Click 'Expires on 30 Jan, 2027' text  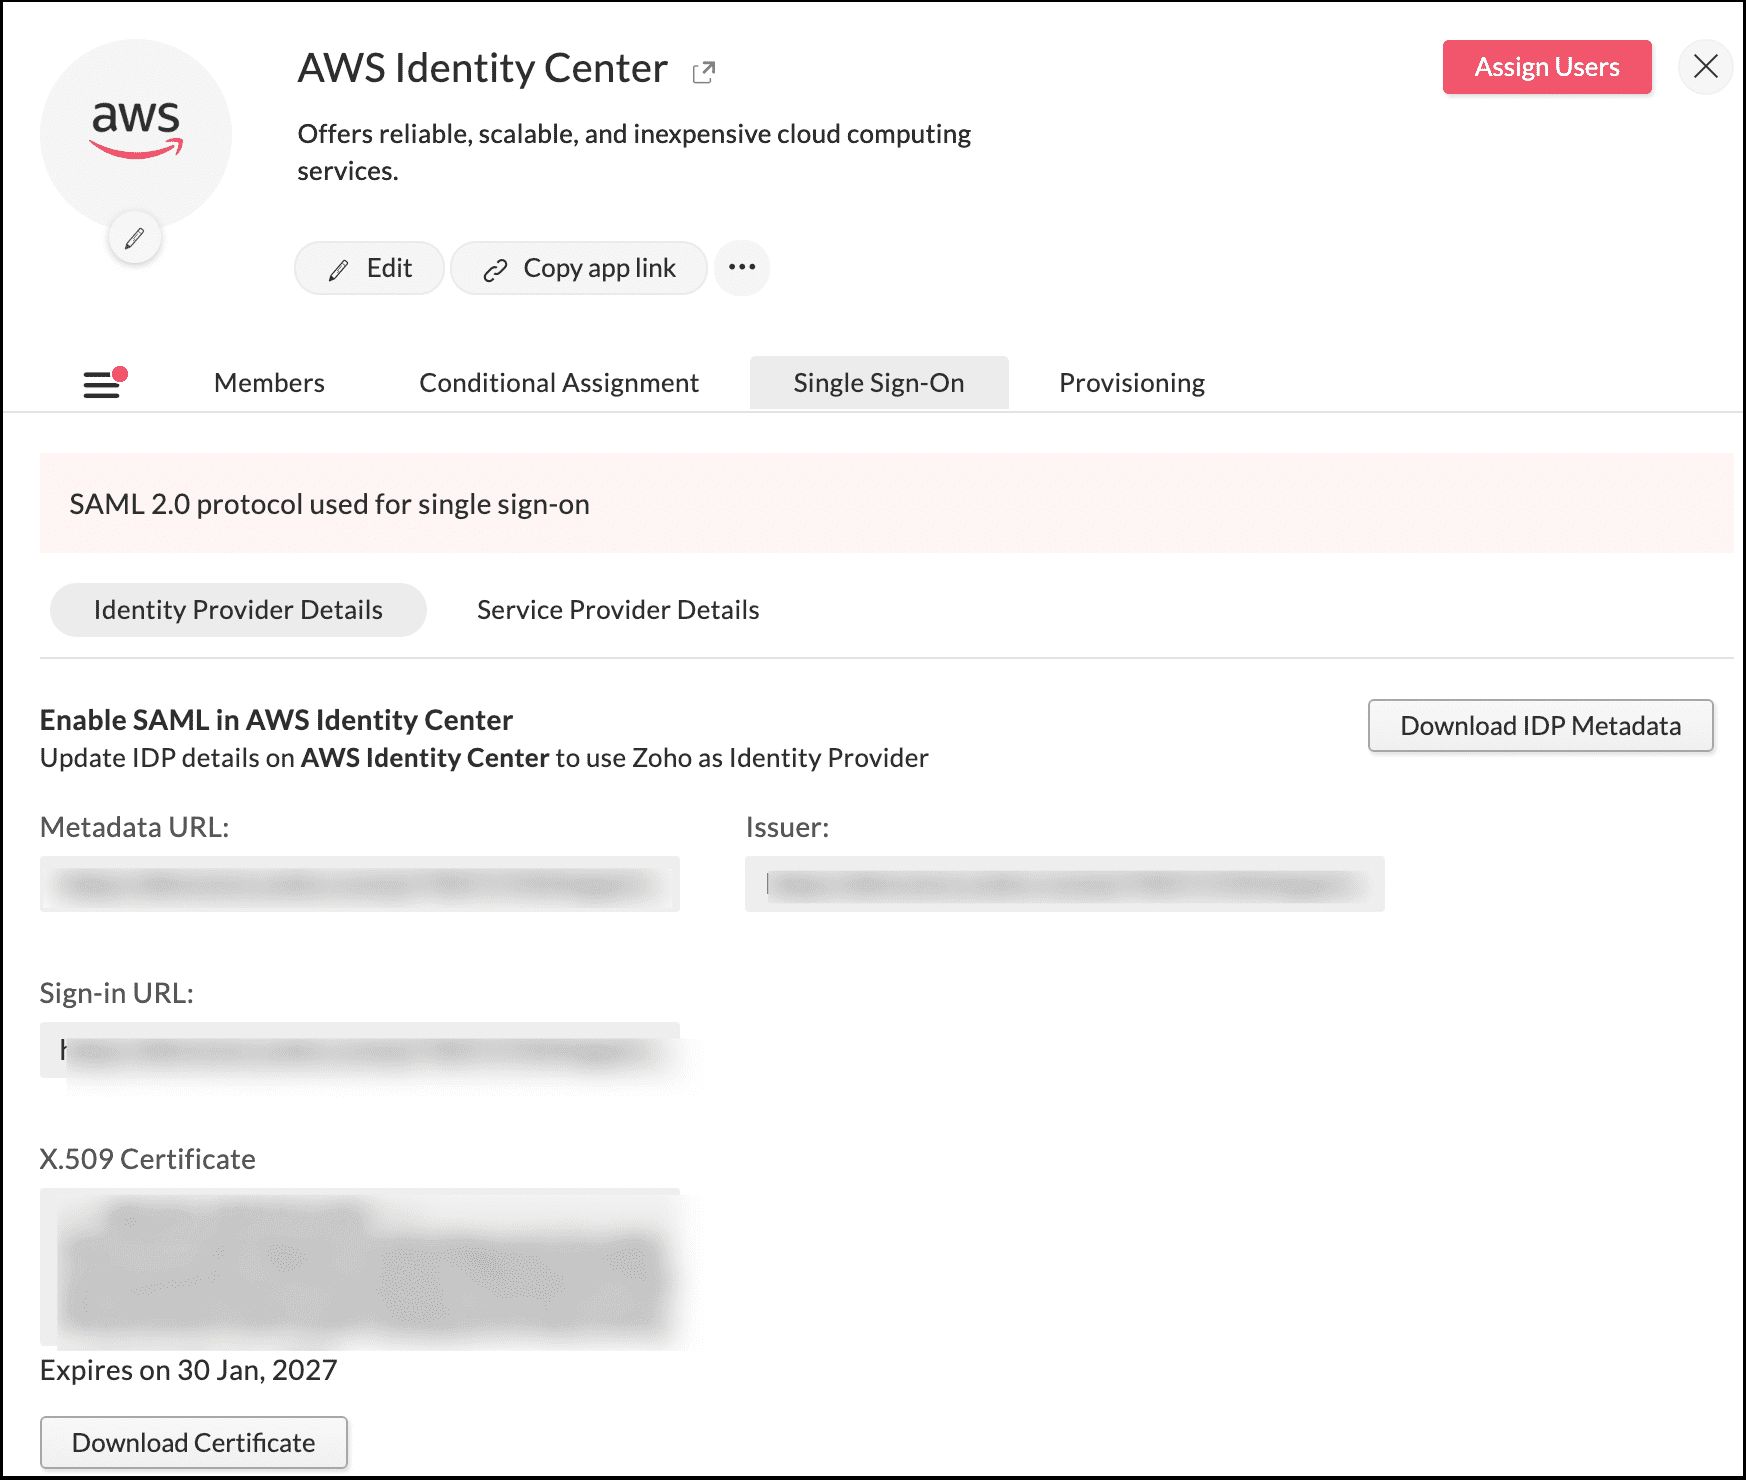click(188, 1370)
